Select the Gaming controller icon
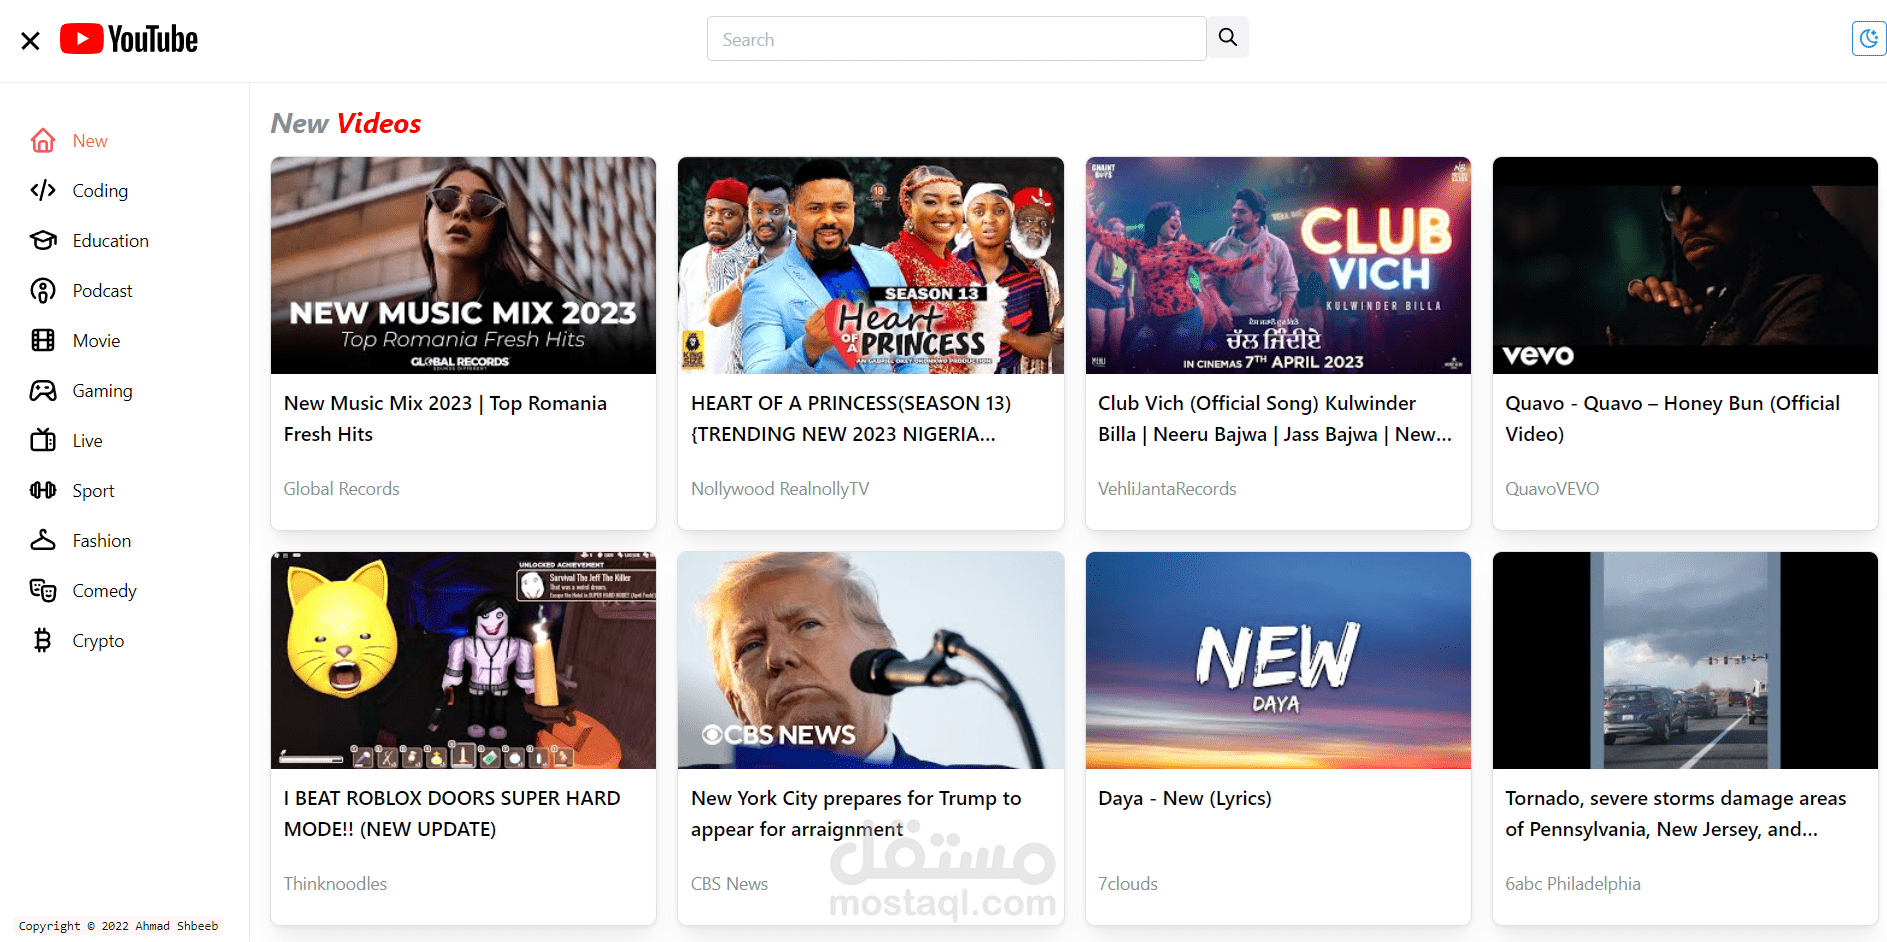 (43, 391)
